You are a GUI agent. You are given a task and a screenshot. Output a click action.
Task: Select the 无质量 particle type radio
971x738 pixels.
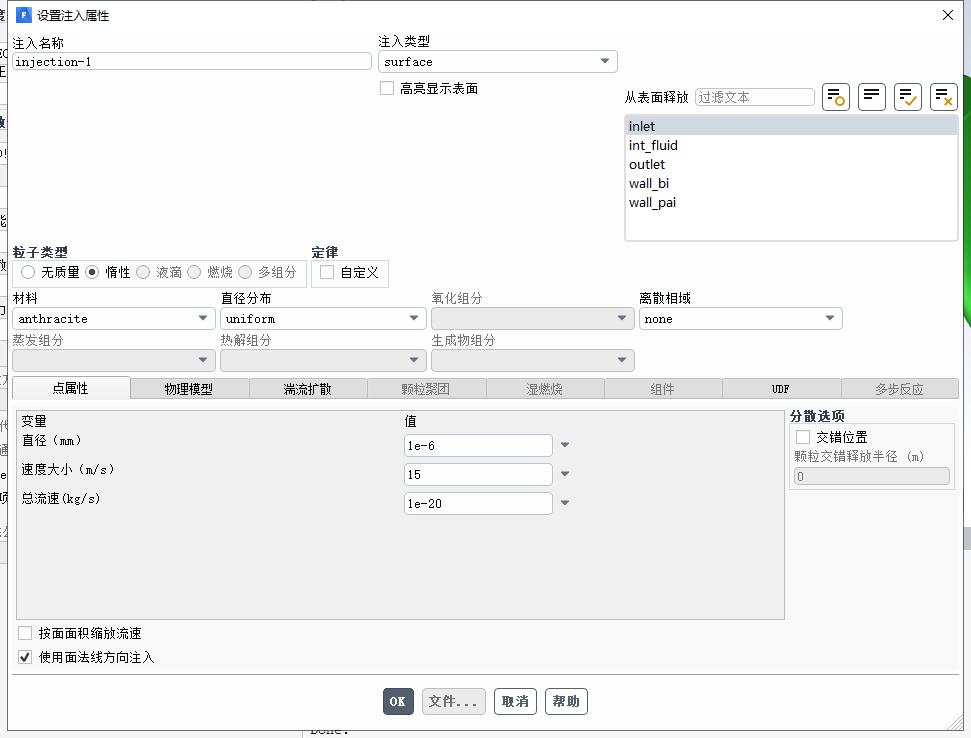pyautogui.click(x=28, y=272)
